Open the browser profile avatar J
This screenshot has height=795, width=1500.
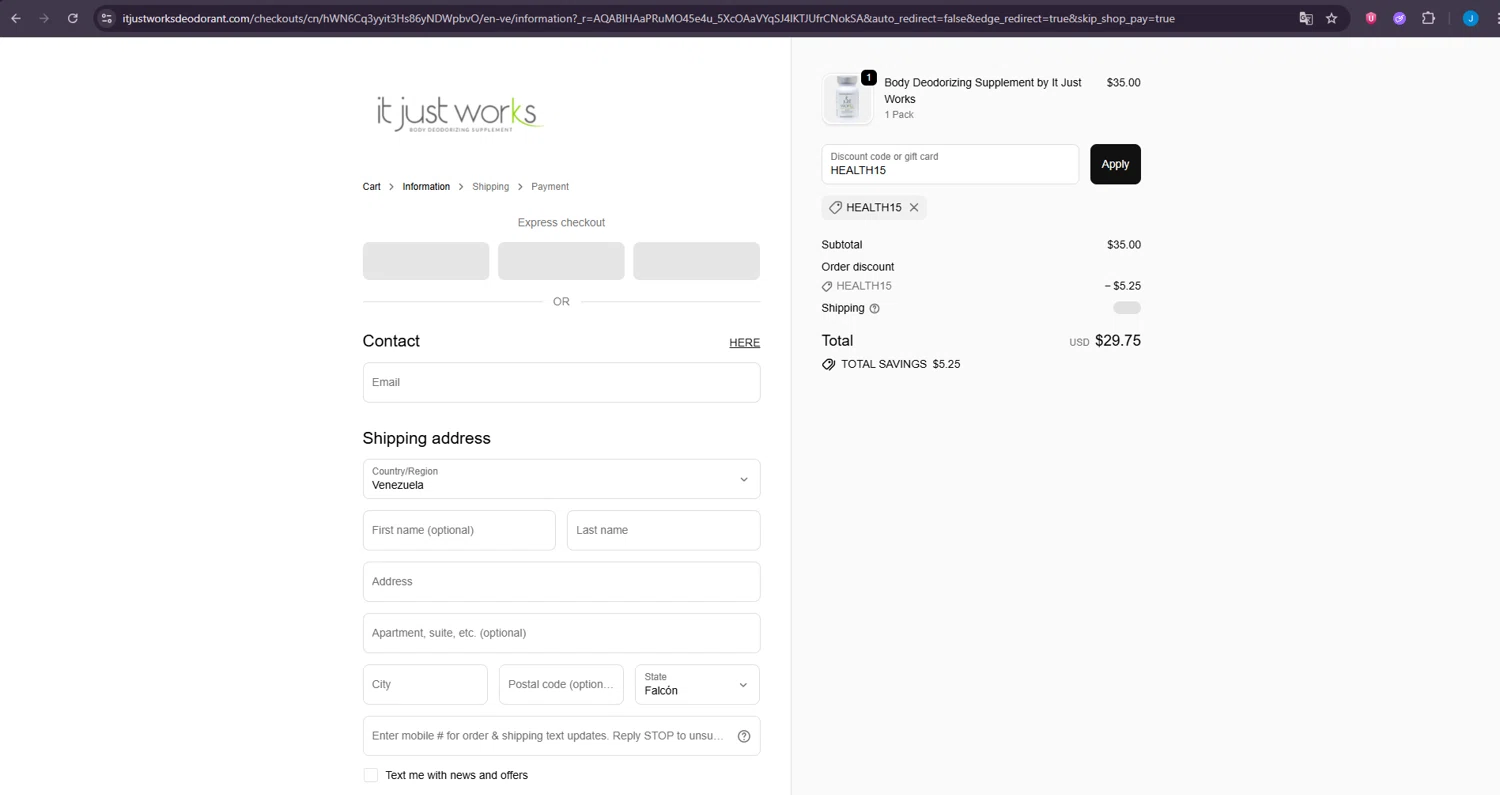tap(1470, 18)
